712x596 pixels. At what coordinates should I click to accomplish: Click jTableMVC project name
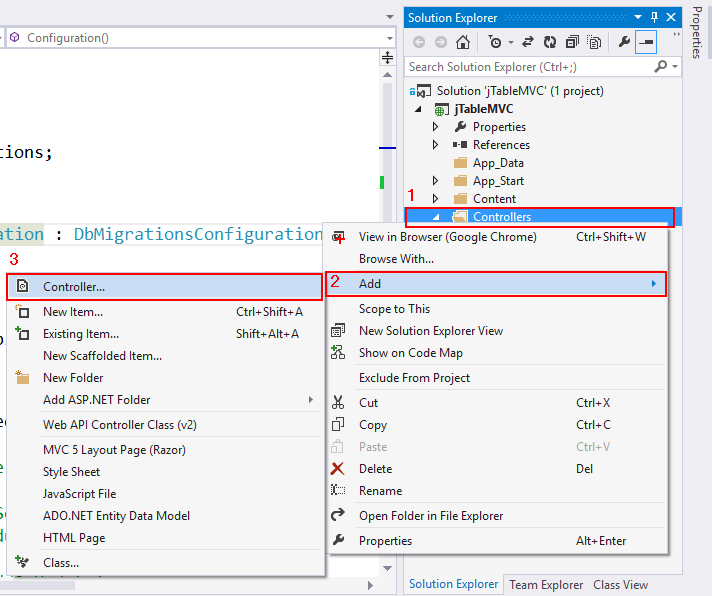(x=484, y=109)
